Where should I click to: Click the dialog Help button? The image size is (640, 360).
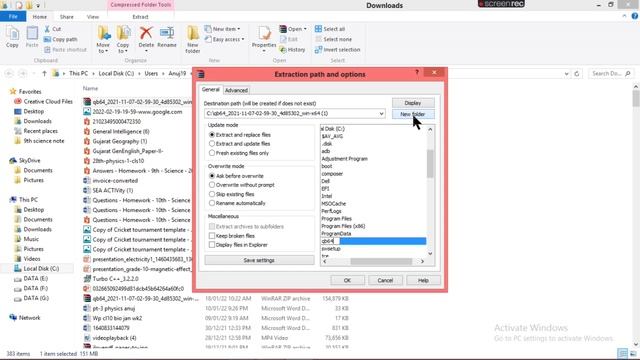tap(423, 280)
